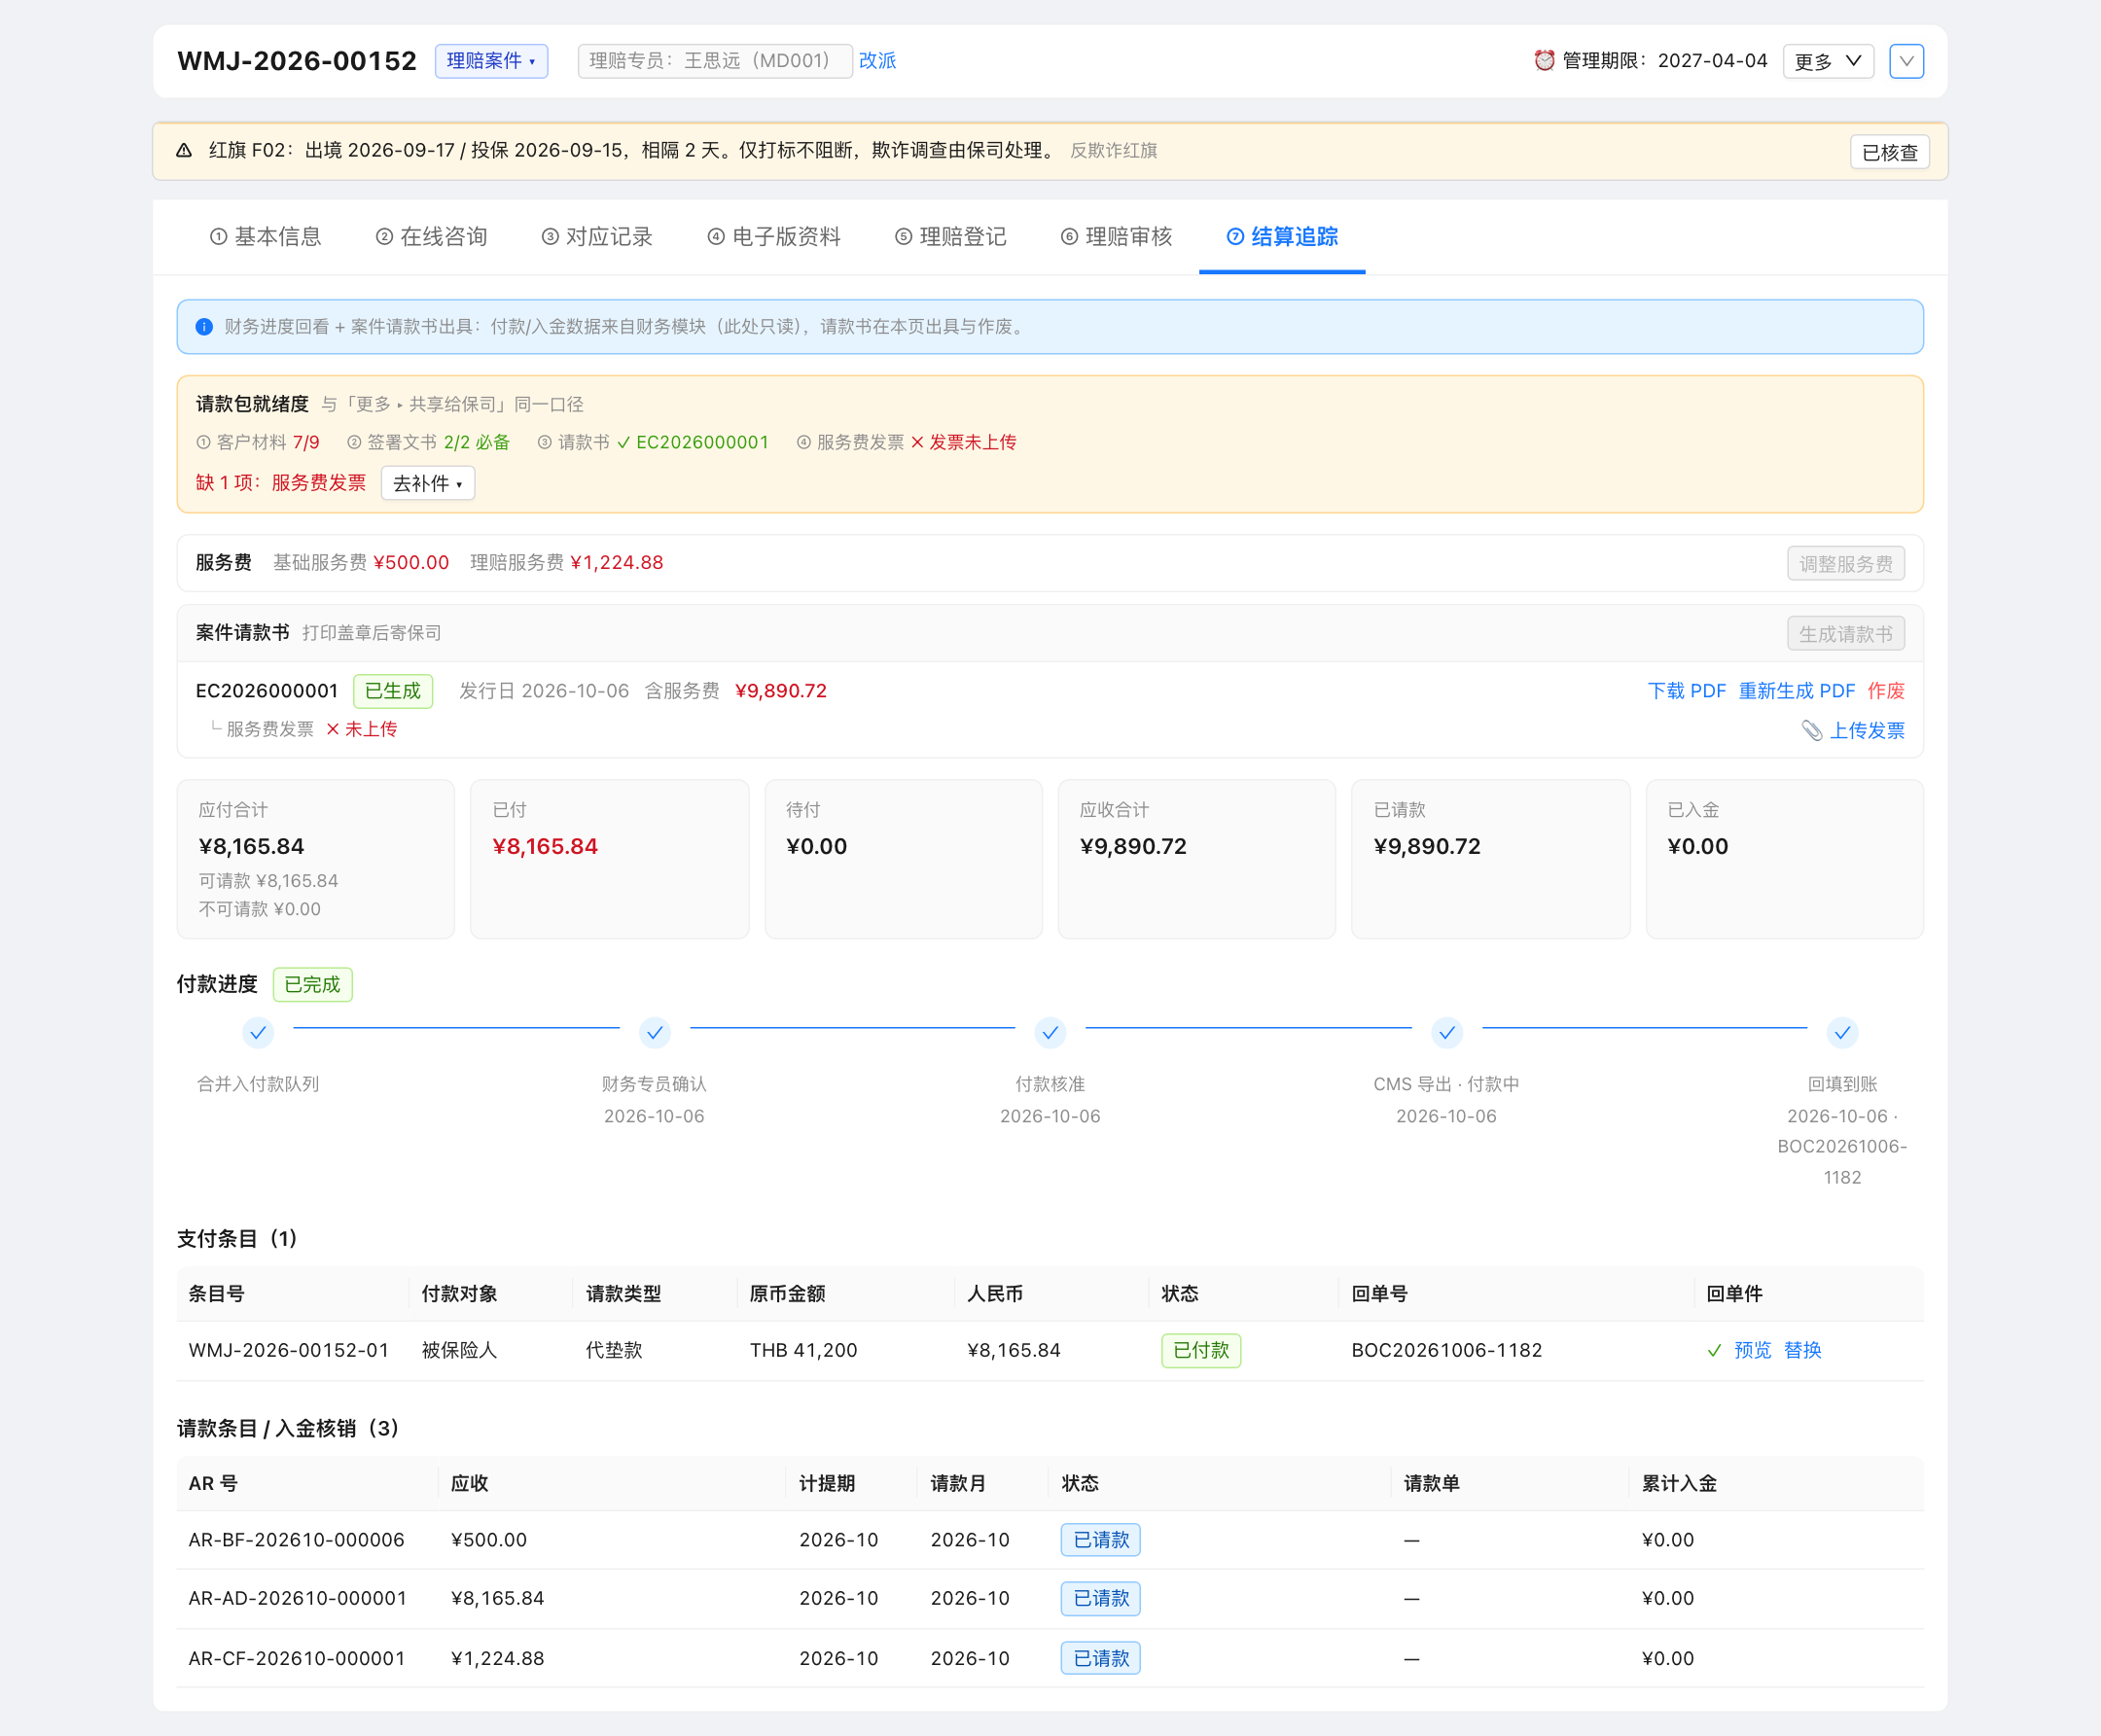Switch to the 在线咨询 tab

pyautogui.click(x=432, y=237)
